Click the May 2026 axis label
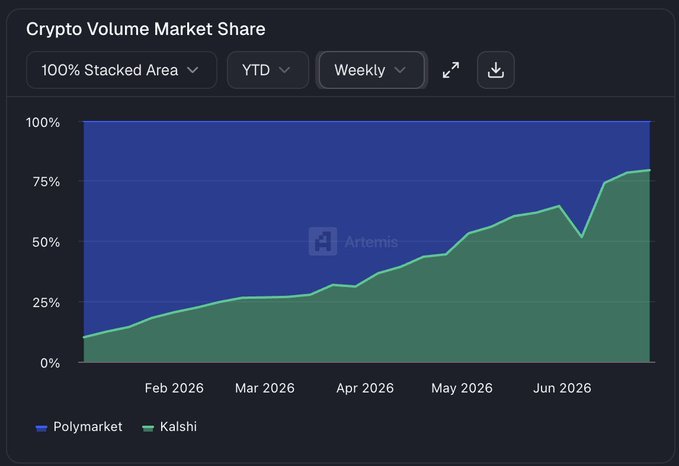This screenshot has height=466, width=679. click(462, 388)
